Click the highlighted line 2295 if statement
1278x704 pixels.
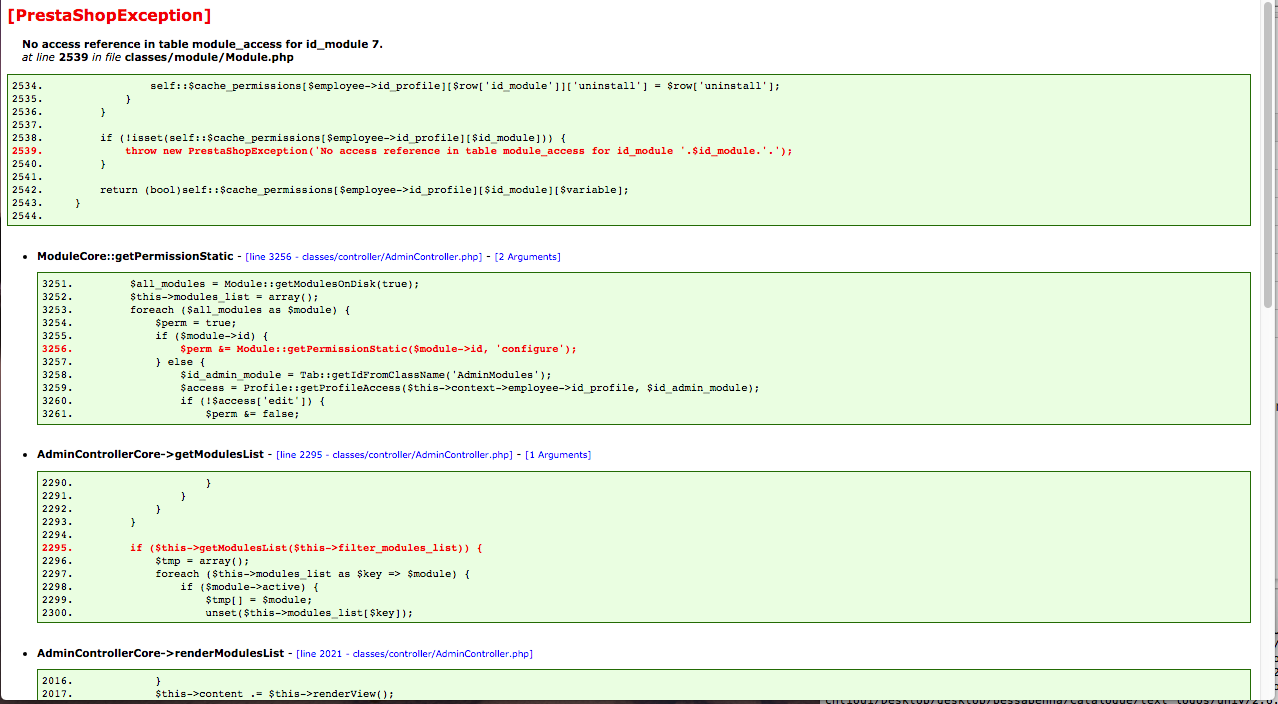307,548
